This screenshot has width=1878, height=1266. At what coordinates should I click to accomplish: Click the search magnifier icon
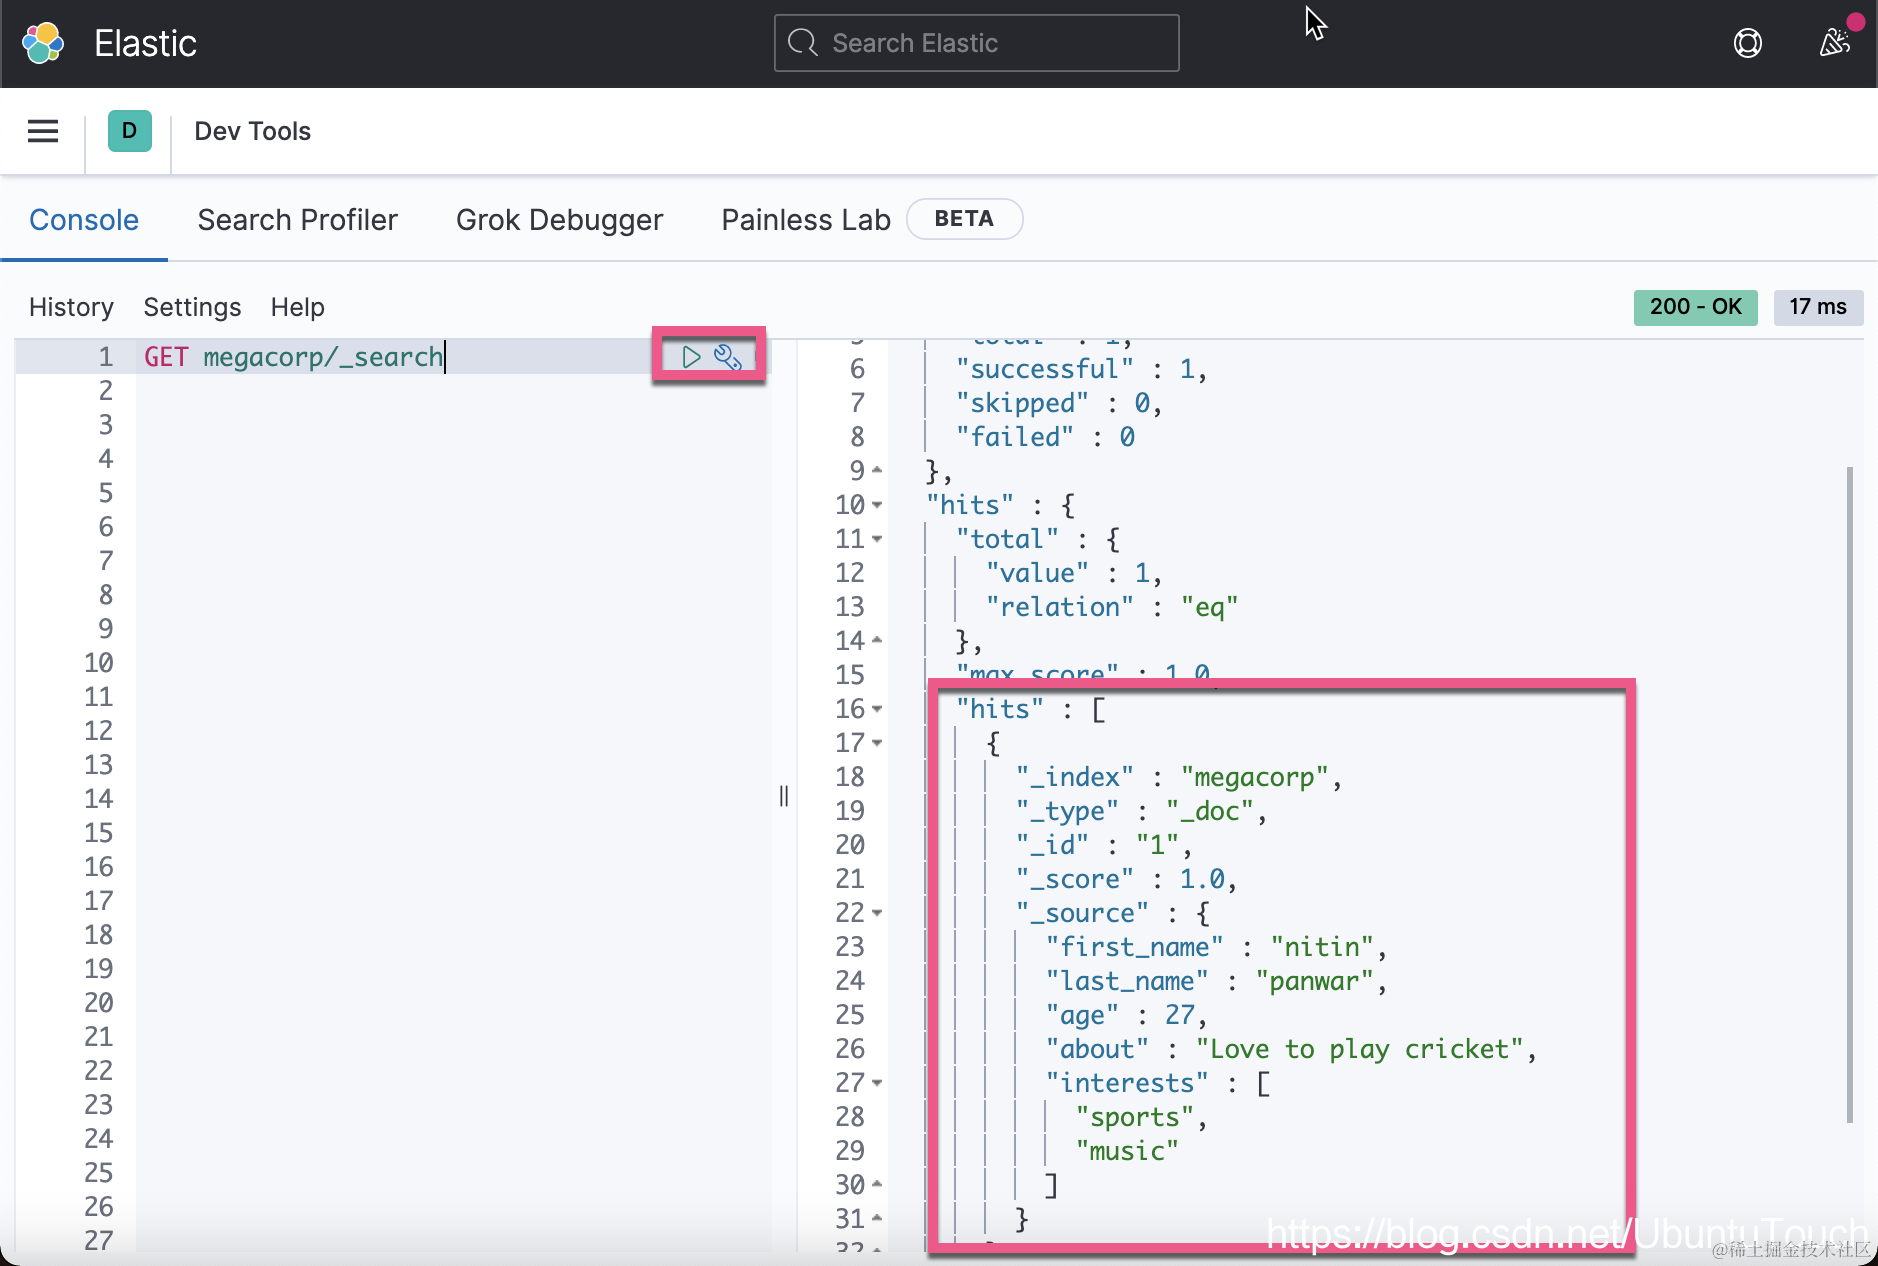(x=802, y=43)
